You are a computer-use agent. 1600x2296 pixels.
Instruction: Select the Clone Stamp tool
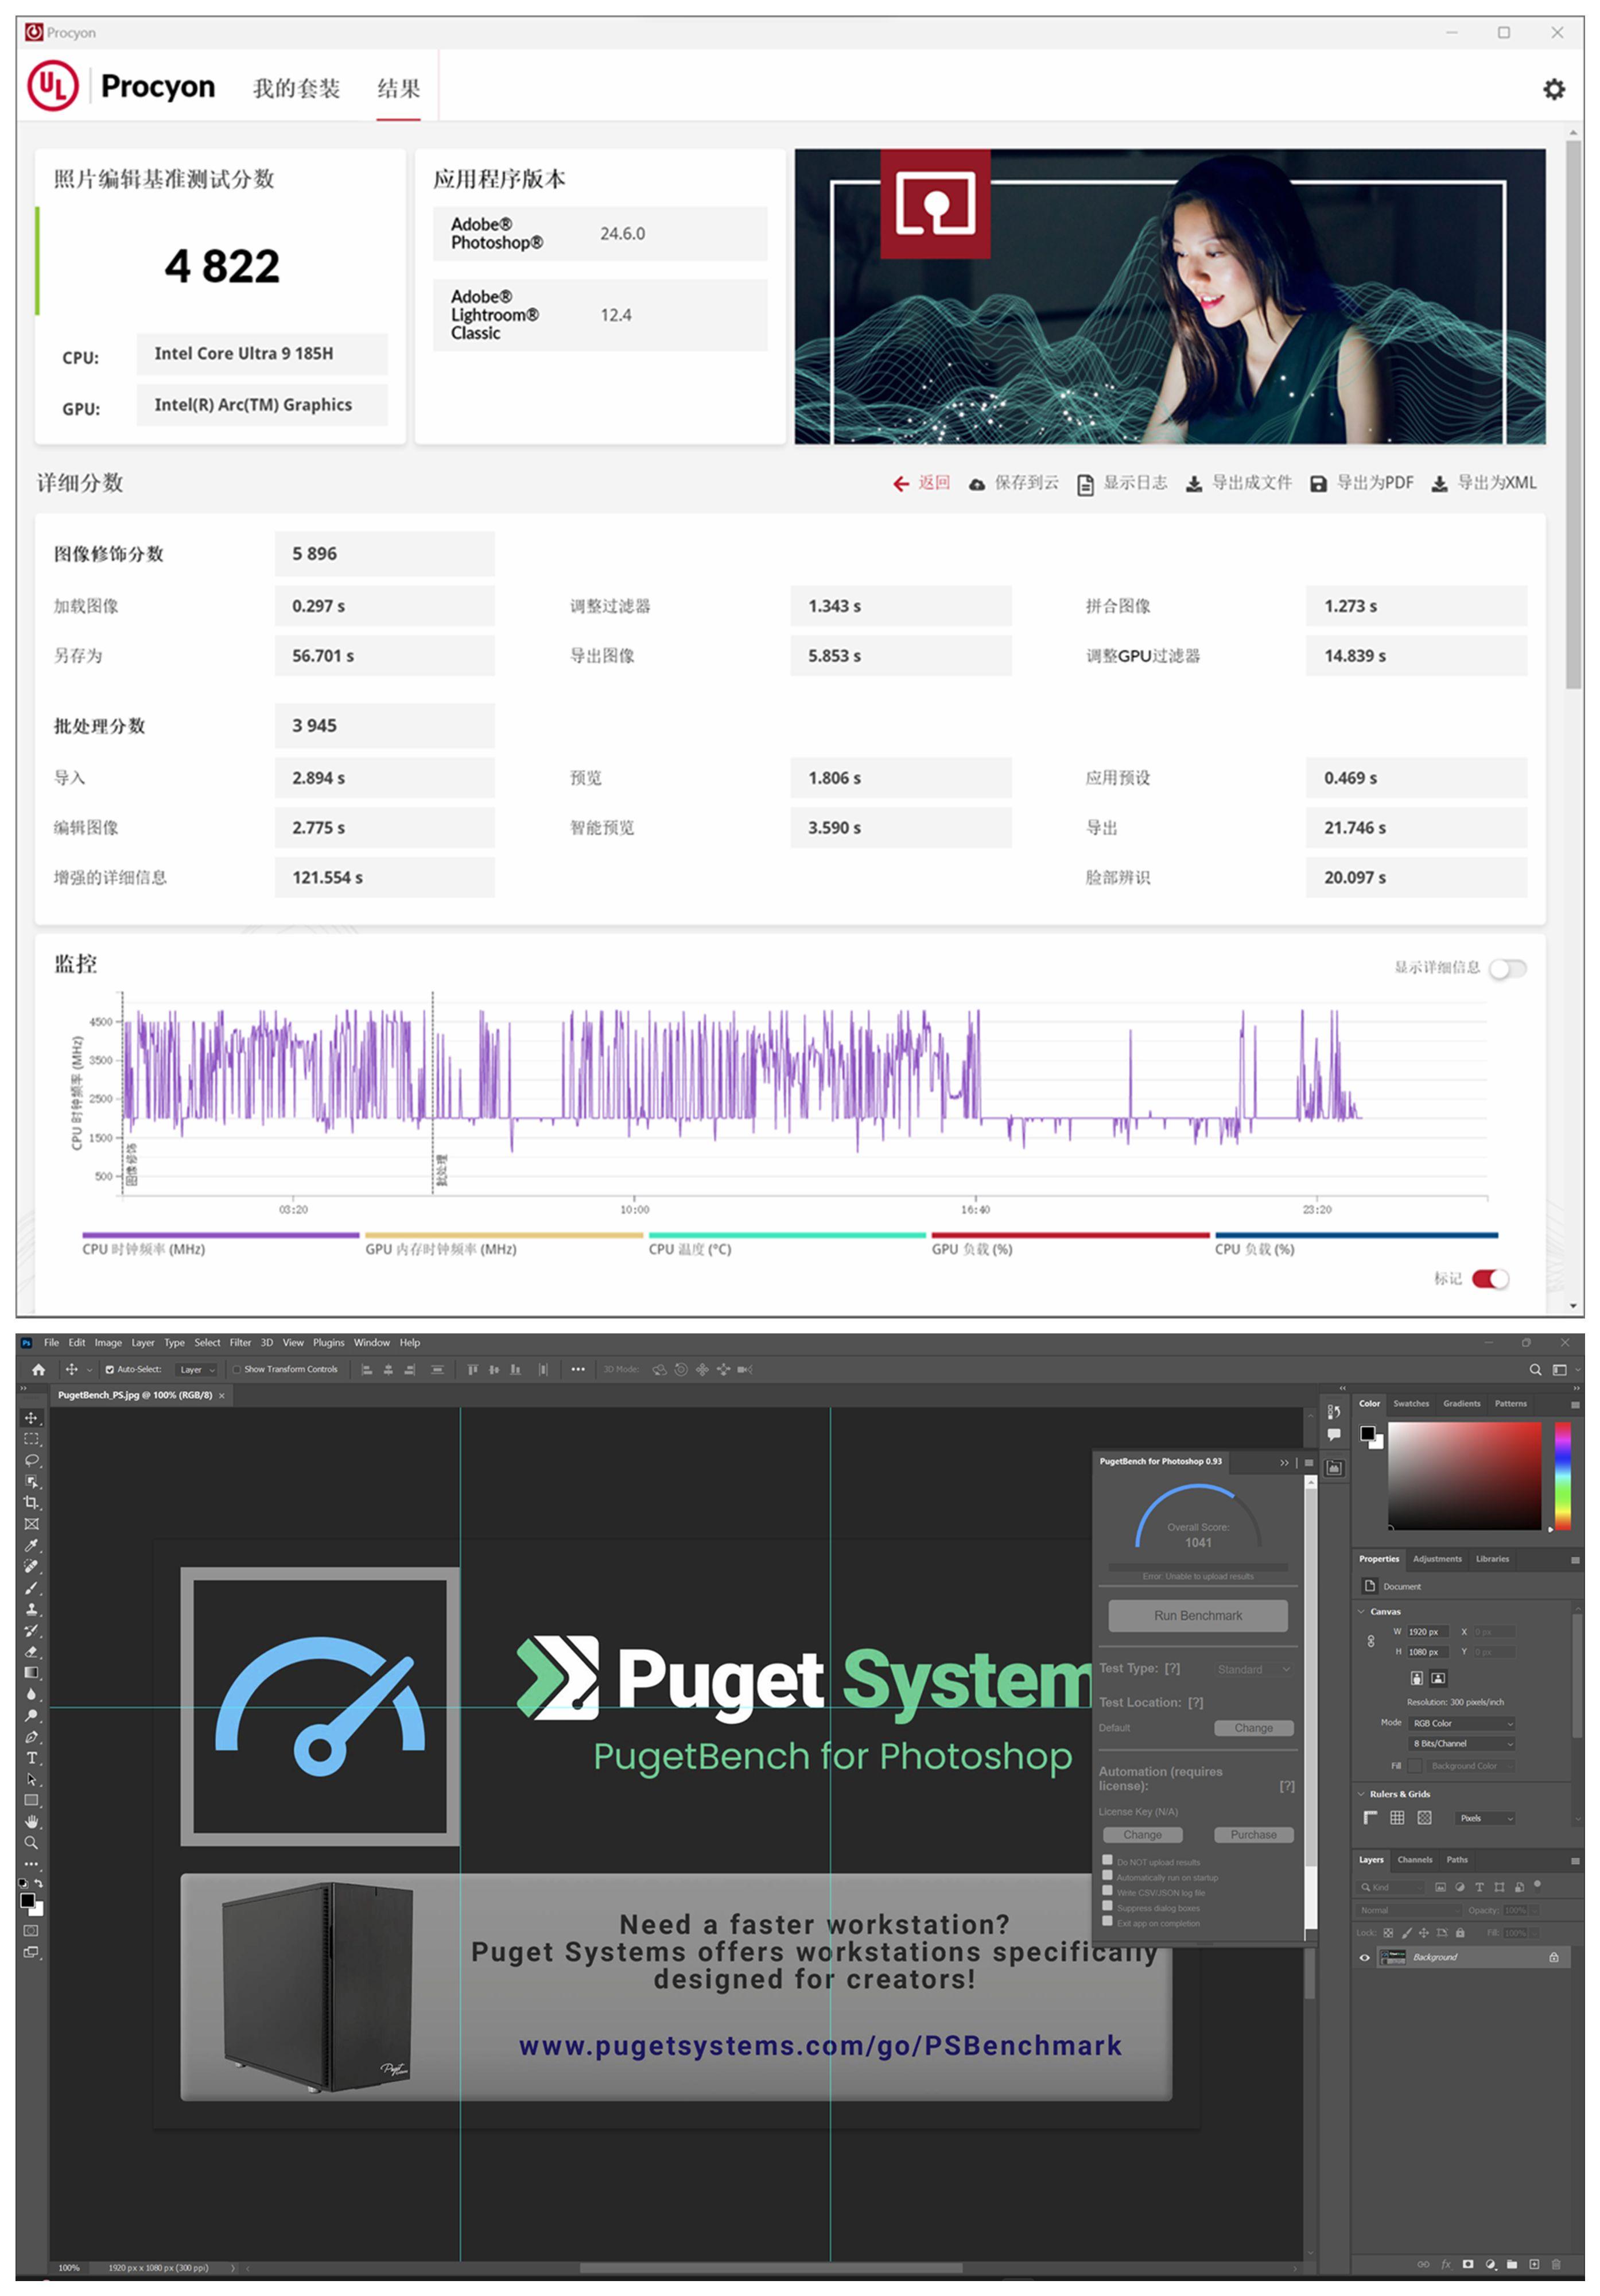[x=31, y=1610]
